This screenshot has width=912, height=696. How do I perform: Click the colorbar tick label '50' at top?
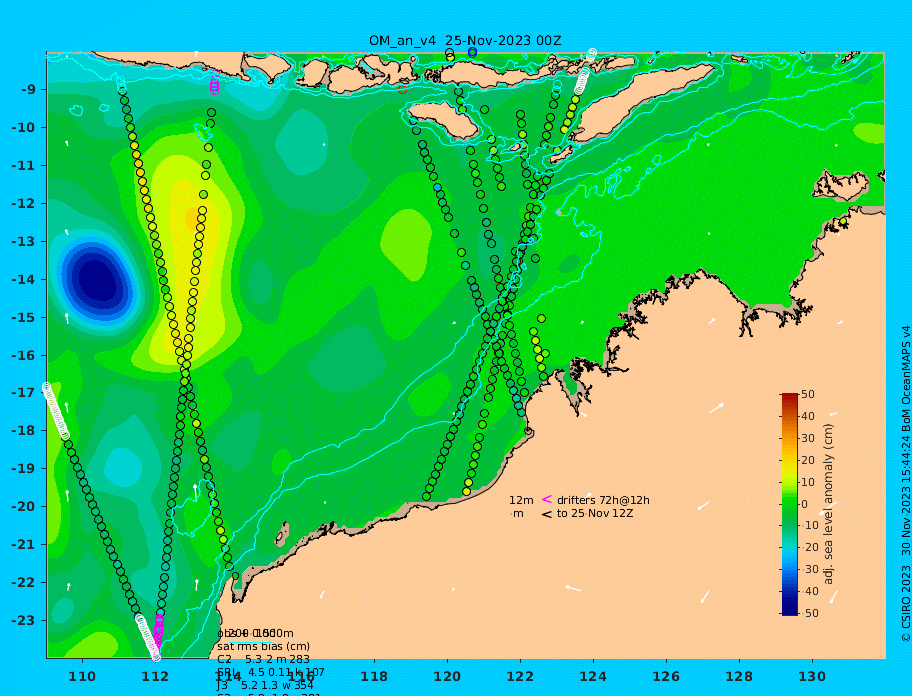tap(808, 394)
